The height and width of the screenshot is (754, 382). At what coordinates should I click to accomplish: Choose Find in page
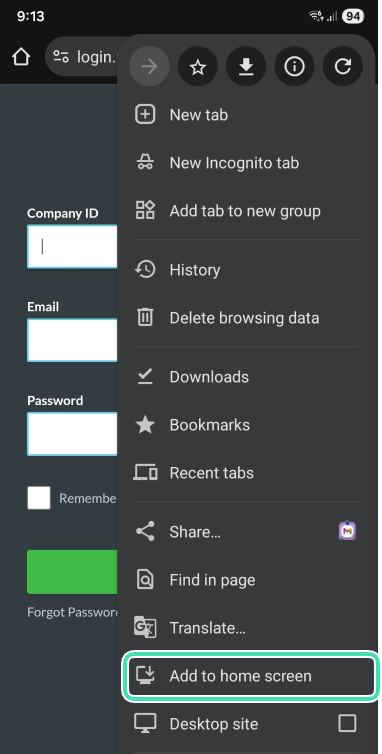[246, 580]
